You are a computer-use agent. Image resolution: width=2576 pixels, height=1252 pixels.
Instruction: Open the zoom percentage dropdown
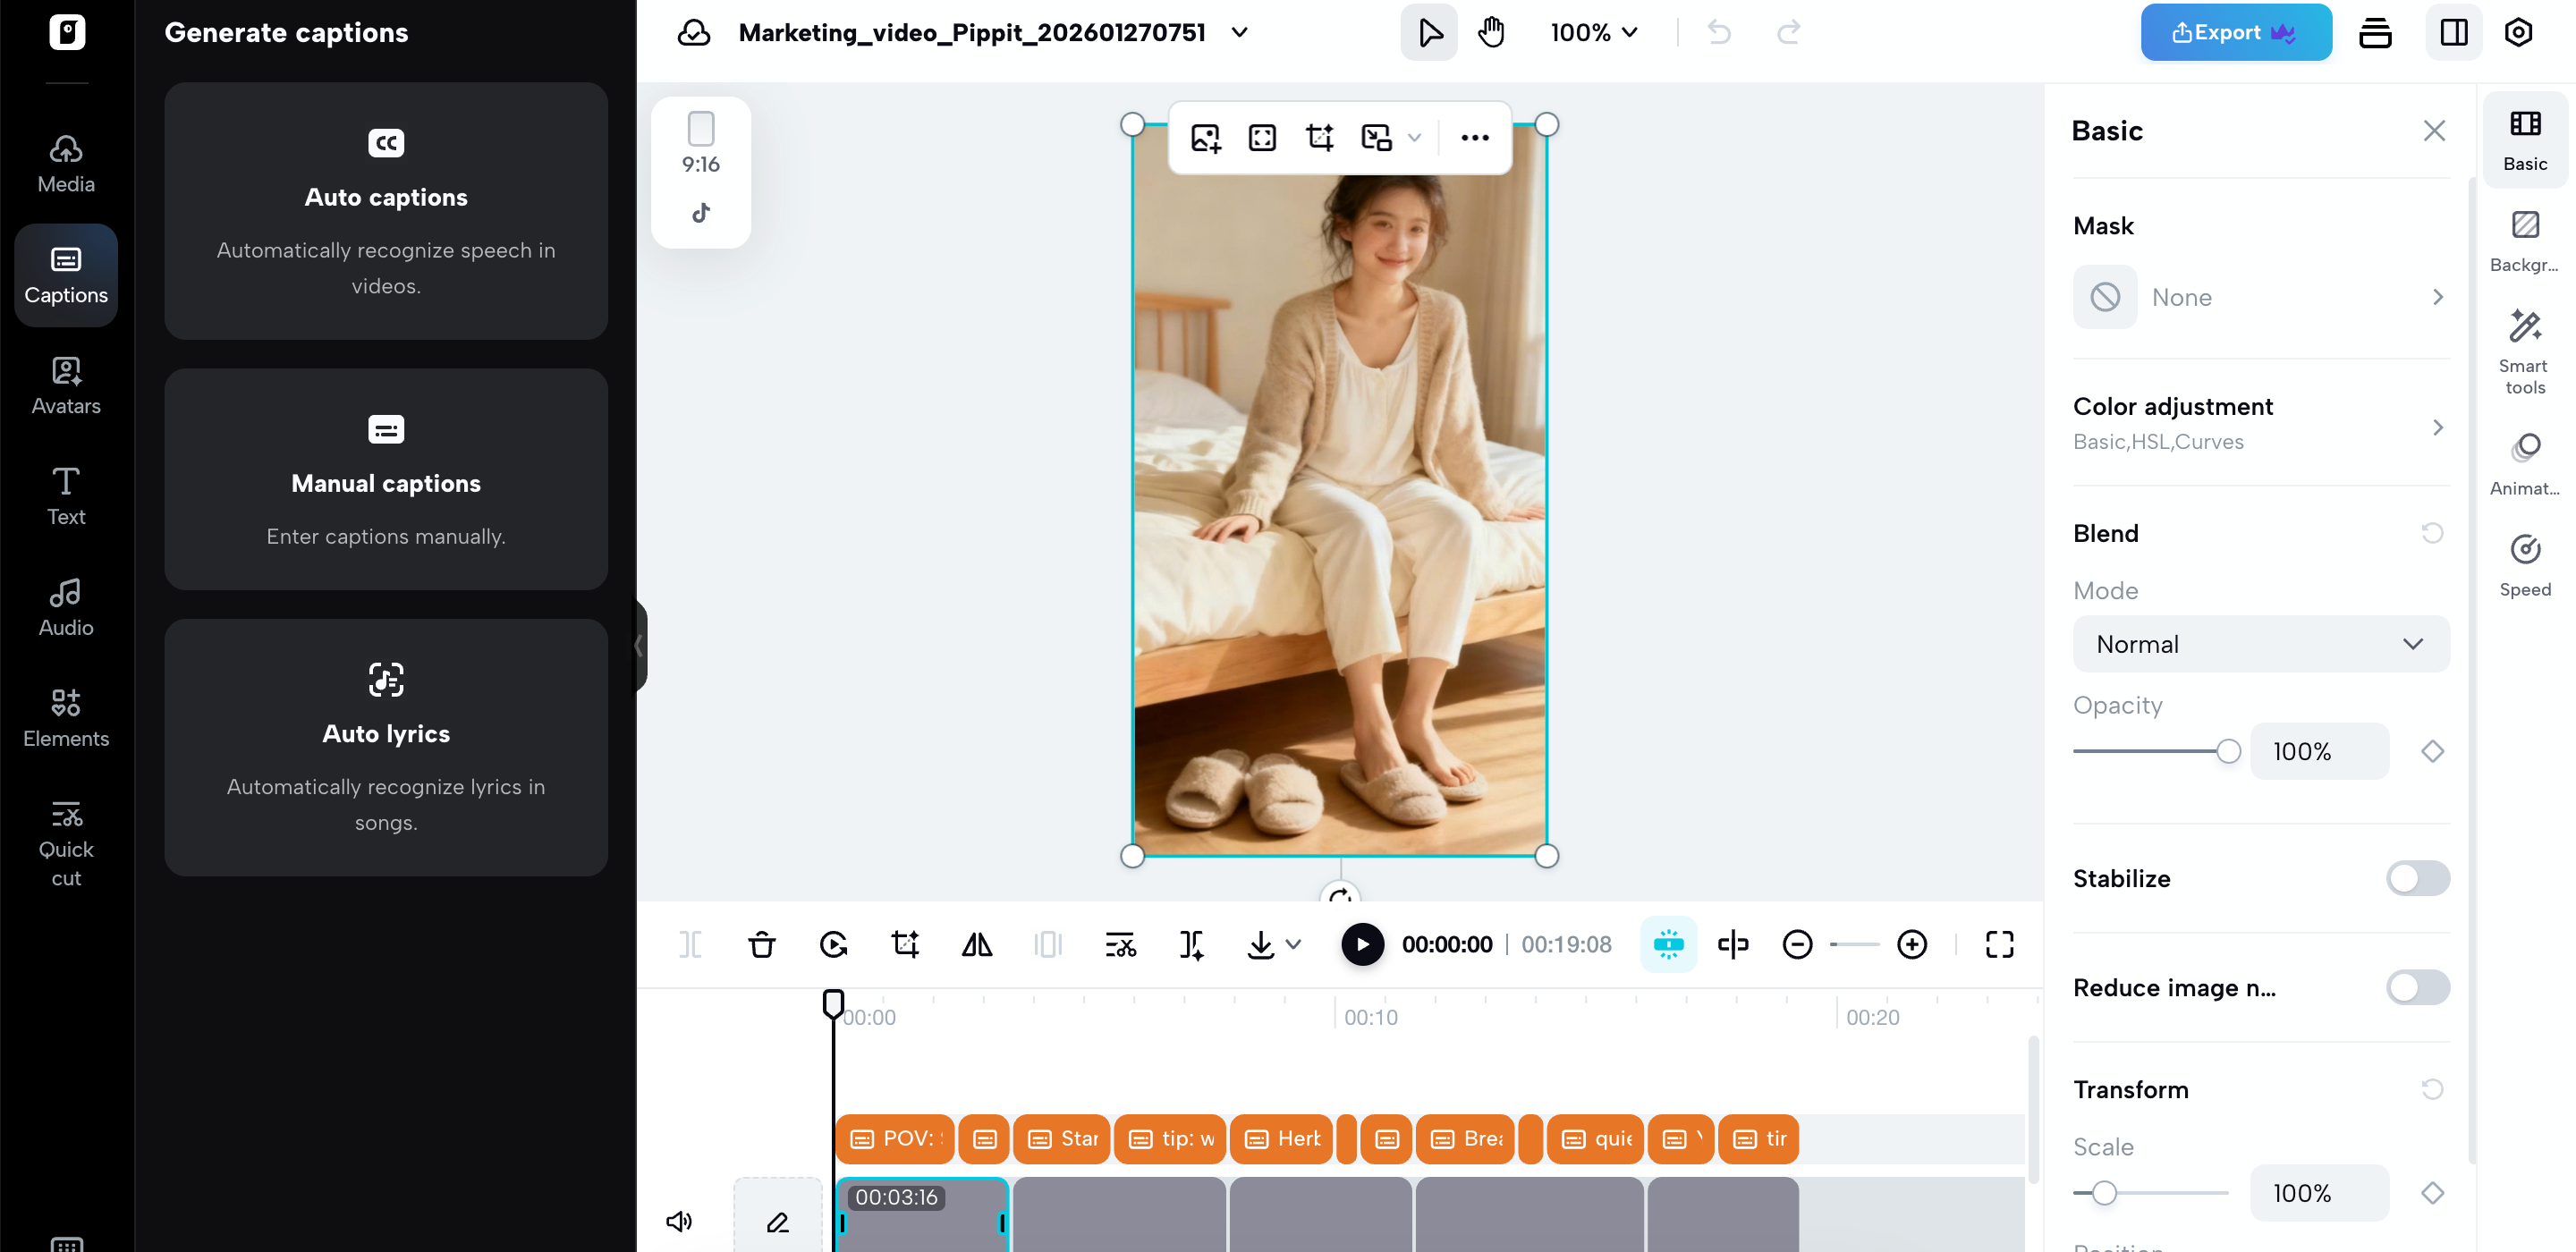(x=1593, y=31)
